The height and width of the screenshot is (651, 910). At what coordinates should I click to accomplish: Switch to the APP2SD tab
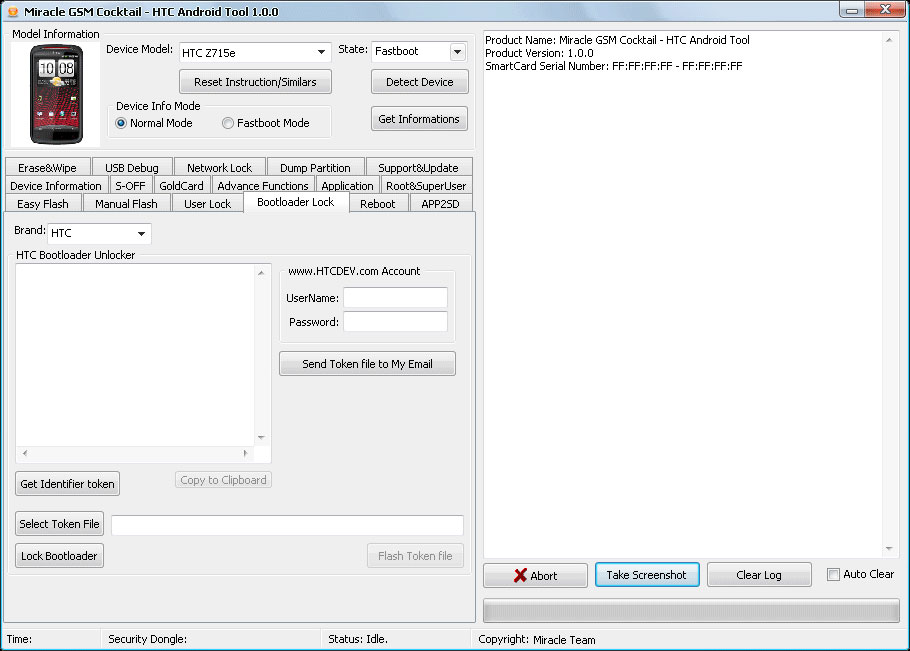tap(440, 204)
